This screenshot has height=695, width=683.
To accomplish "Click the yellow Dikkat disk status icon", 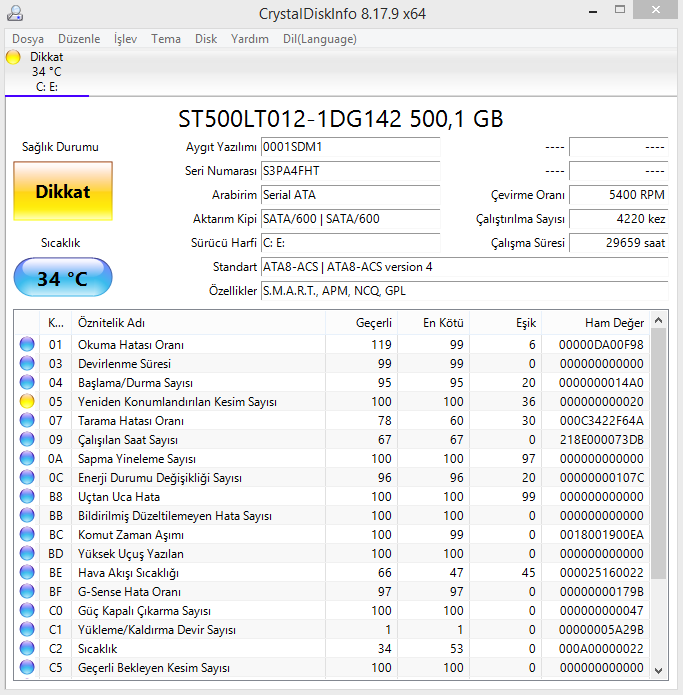I will 13,57.
